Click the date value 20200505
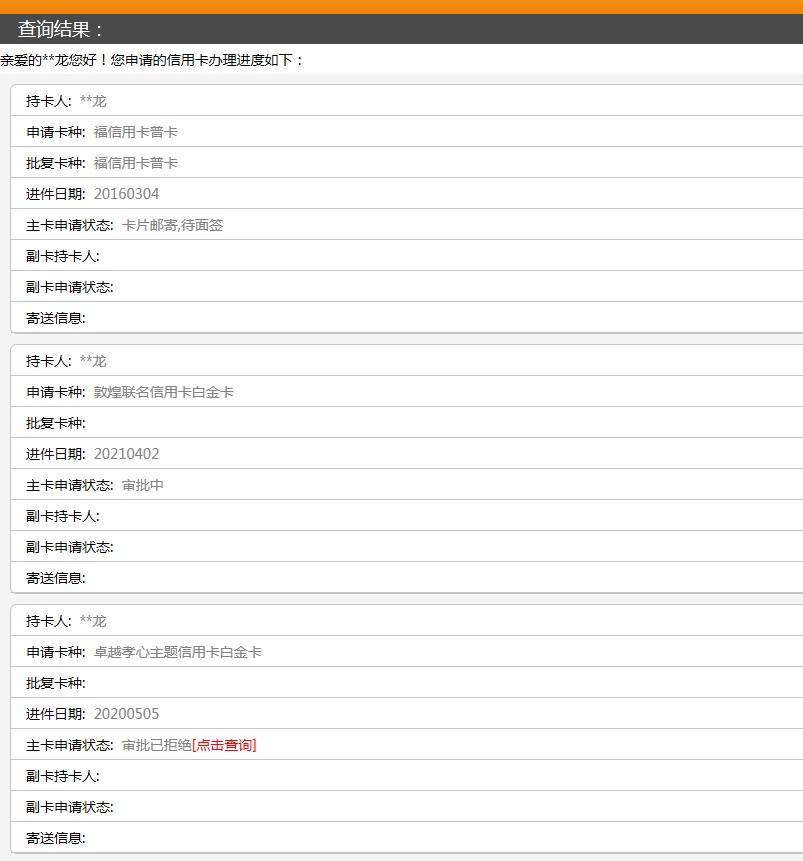 [x=126, y=714]
